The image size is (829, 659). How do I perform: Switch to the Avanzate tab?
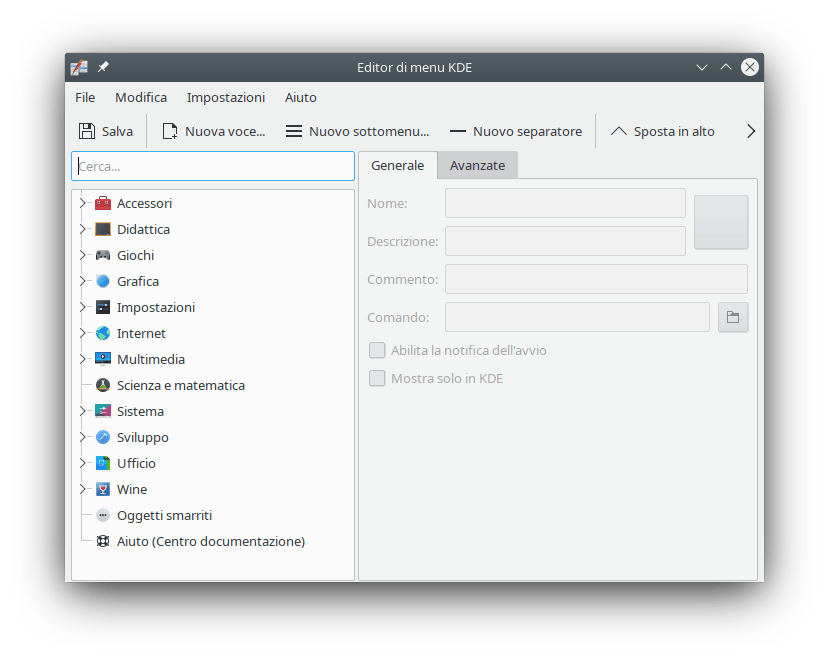(x=477, y=165)
